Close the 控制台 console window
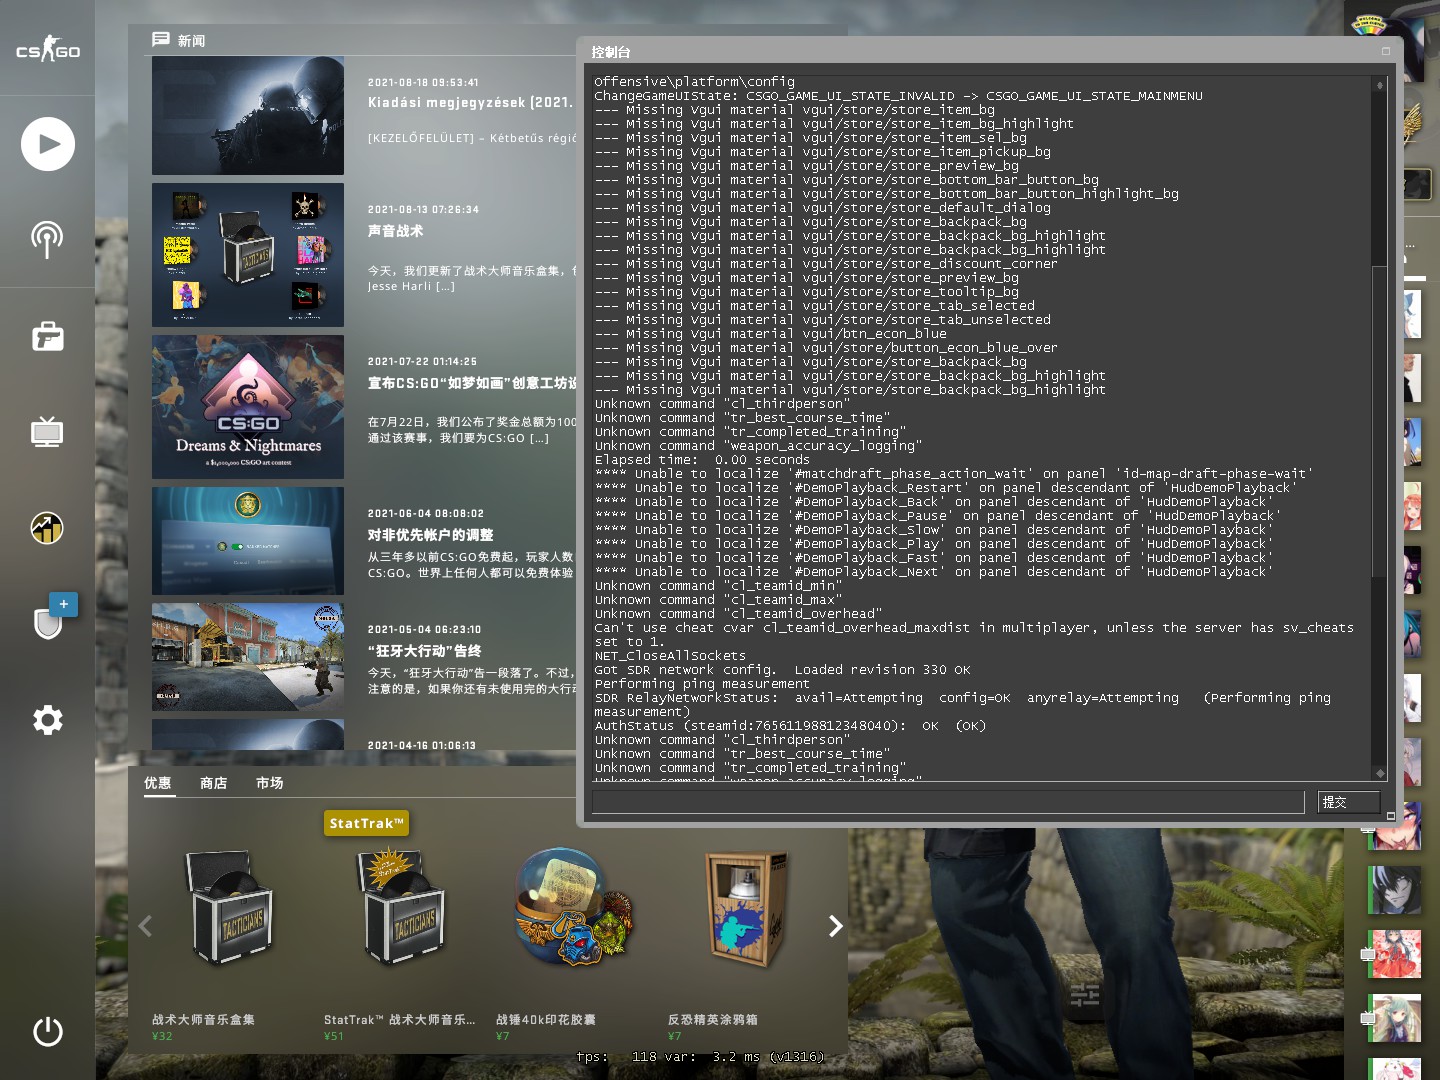This screenshot has height=1080, width=1440. pyautogui.click(x=1386, y=51)
